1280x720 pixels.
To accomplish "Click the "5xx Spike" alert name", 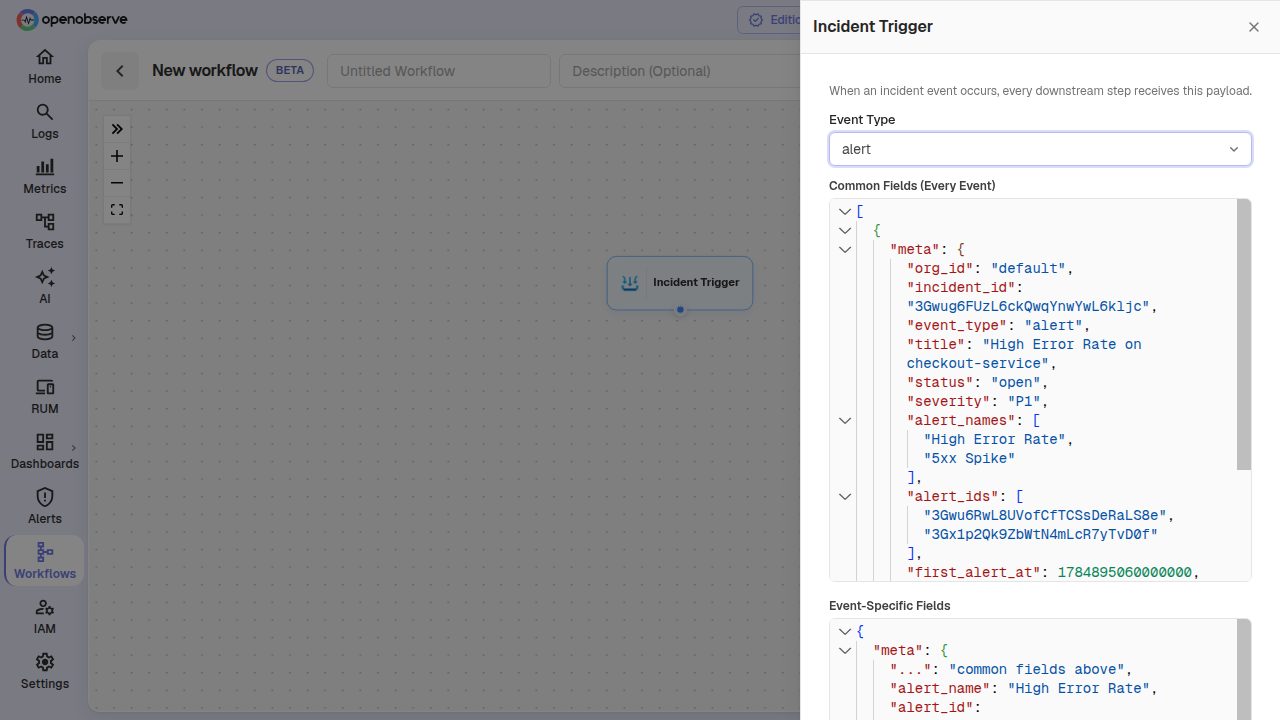I will (x=969, y=459).
